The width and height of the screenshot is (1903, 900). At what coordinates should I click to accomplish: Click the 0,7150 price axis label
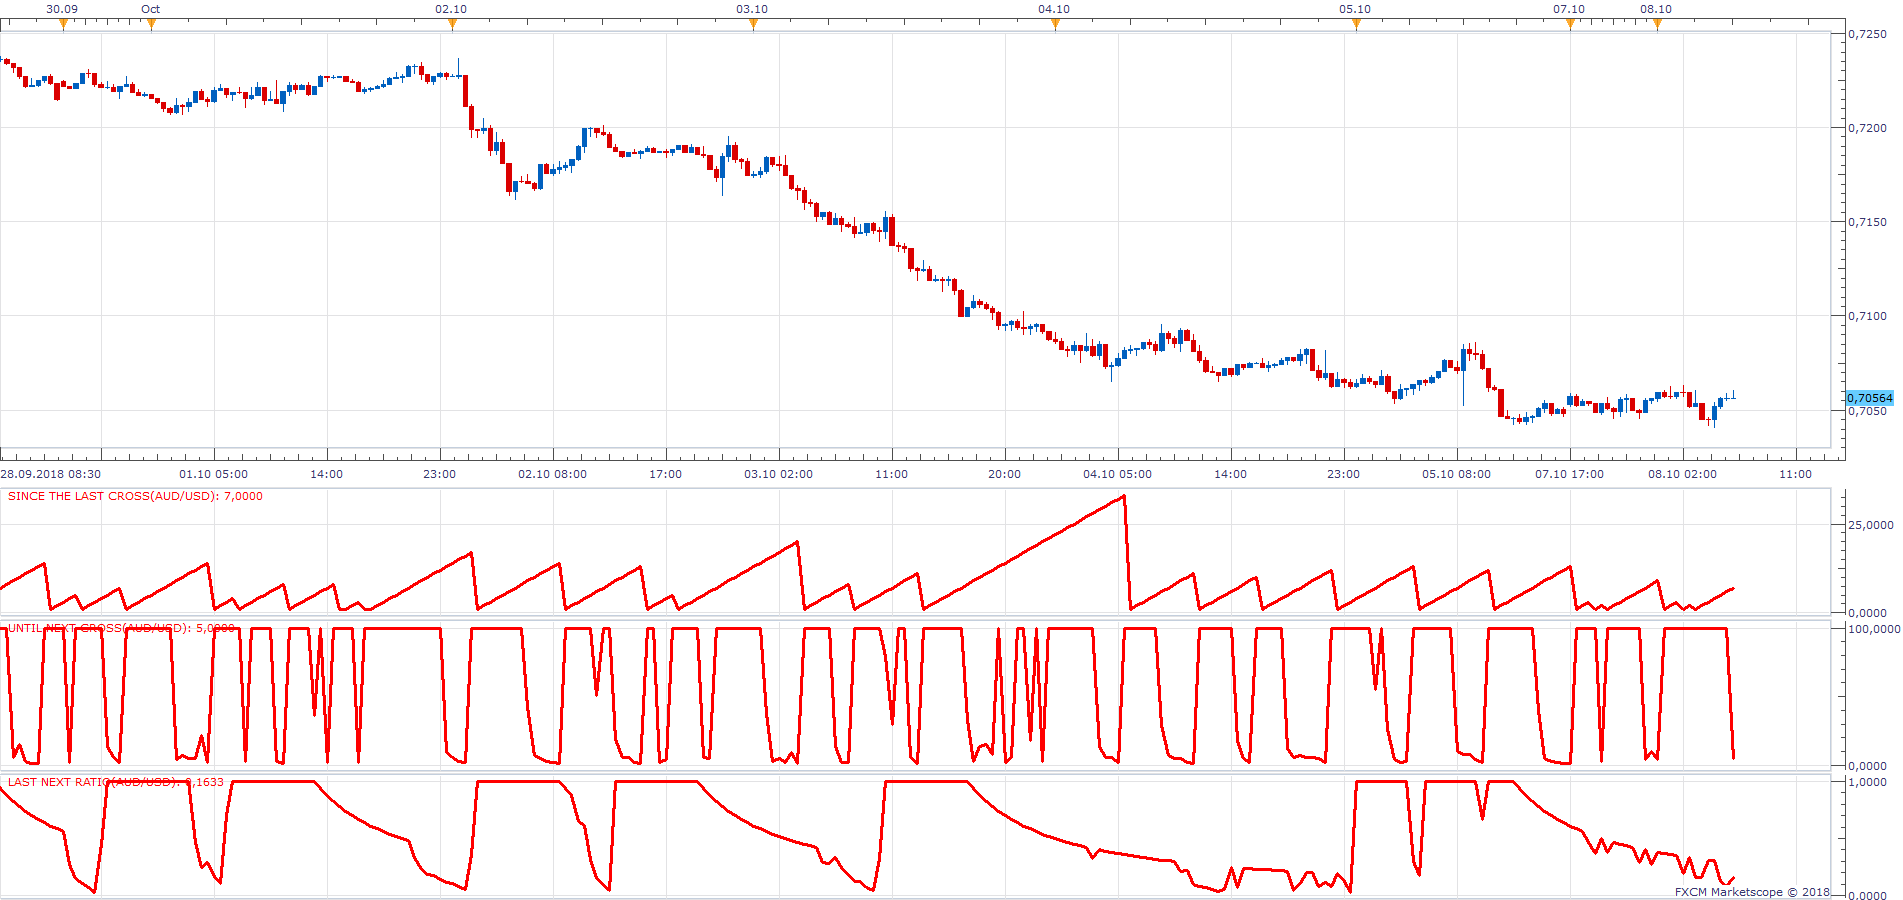(1868, 222)
